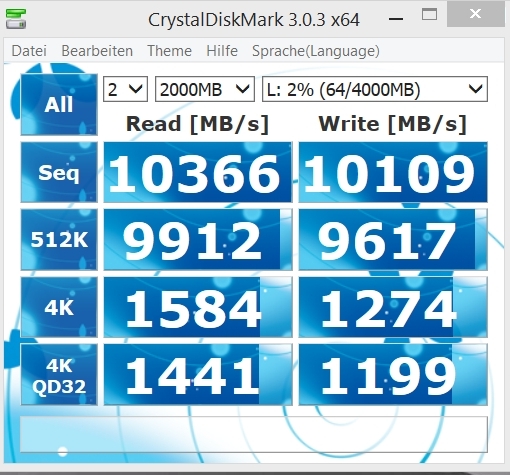Open the Sprache(Language) menu
The width and height of the screenshot is (510, 475).
click(316, 51)
